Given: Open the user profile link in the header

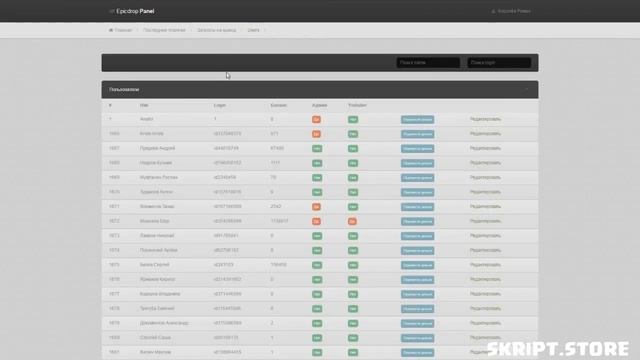Looking at the screenshot, I should point(511,11).
